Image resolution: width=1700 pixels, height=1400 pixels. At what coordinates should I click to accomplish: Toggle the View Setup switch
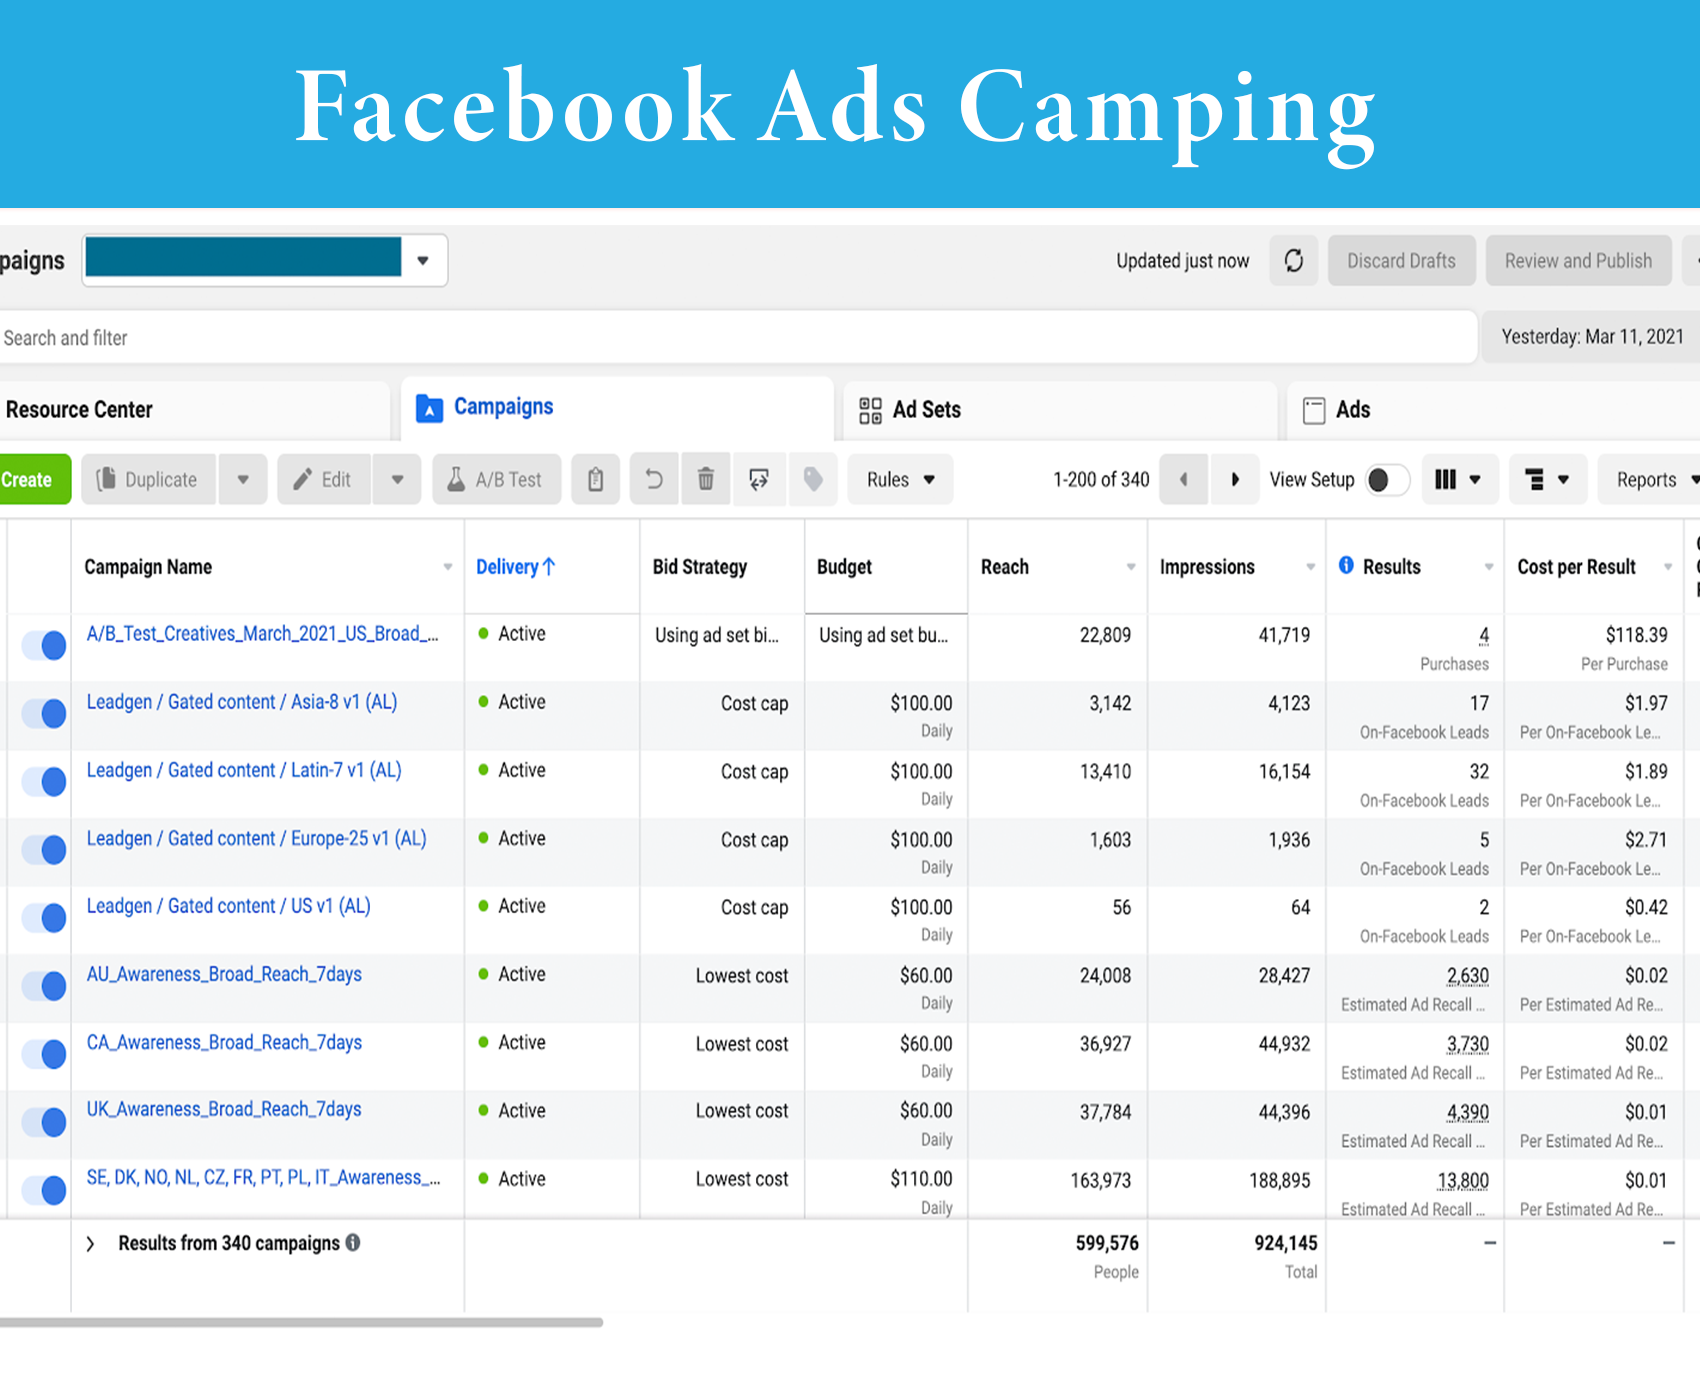(1386, 479)
